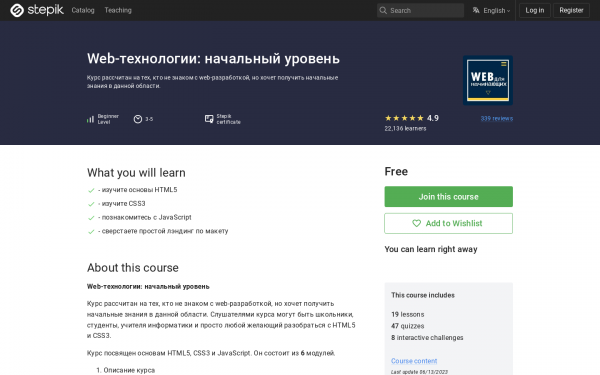Click the изучите основы HTML5 item
Image resolution: width=600 pixels, height=375 pixels.
[138, 190]
